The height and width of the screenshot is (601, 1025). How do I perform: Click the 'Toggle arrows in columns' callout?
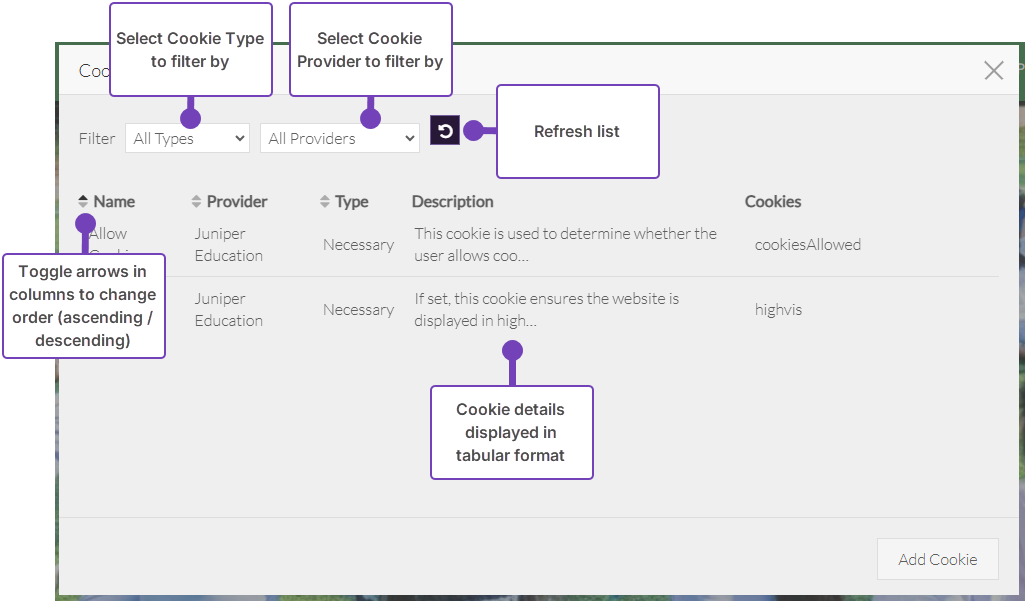pyautogui.click(x=83, y=306)
